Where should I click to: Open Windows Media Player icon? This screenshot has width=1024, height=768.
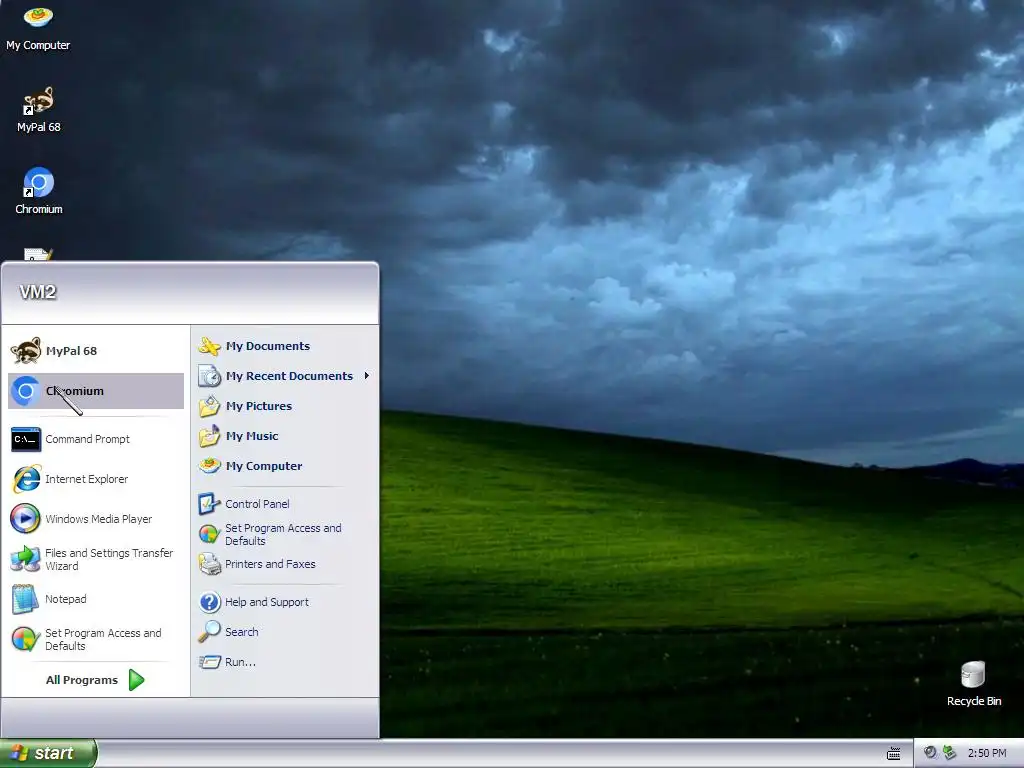pyautogui.click(x=26, y=519)
